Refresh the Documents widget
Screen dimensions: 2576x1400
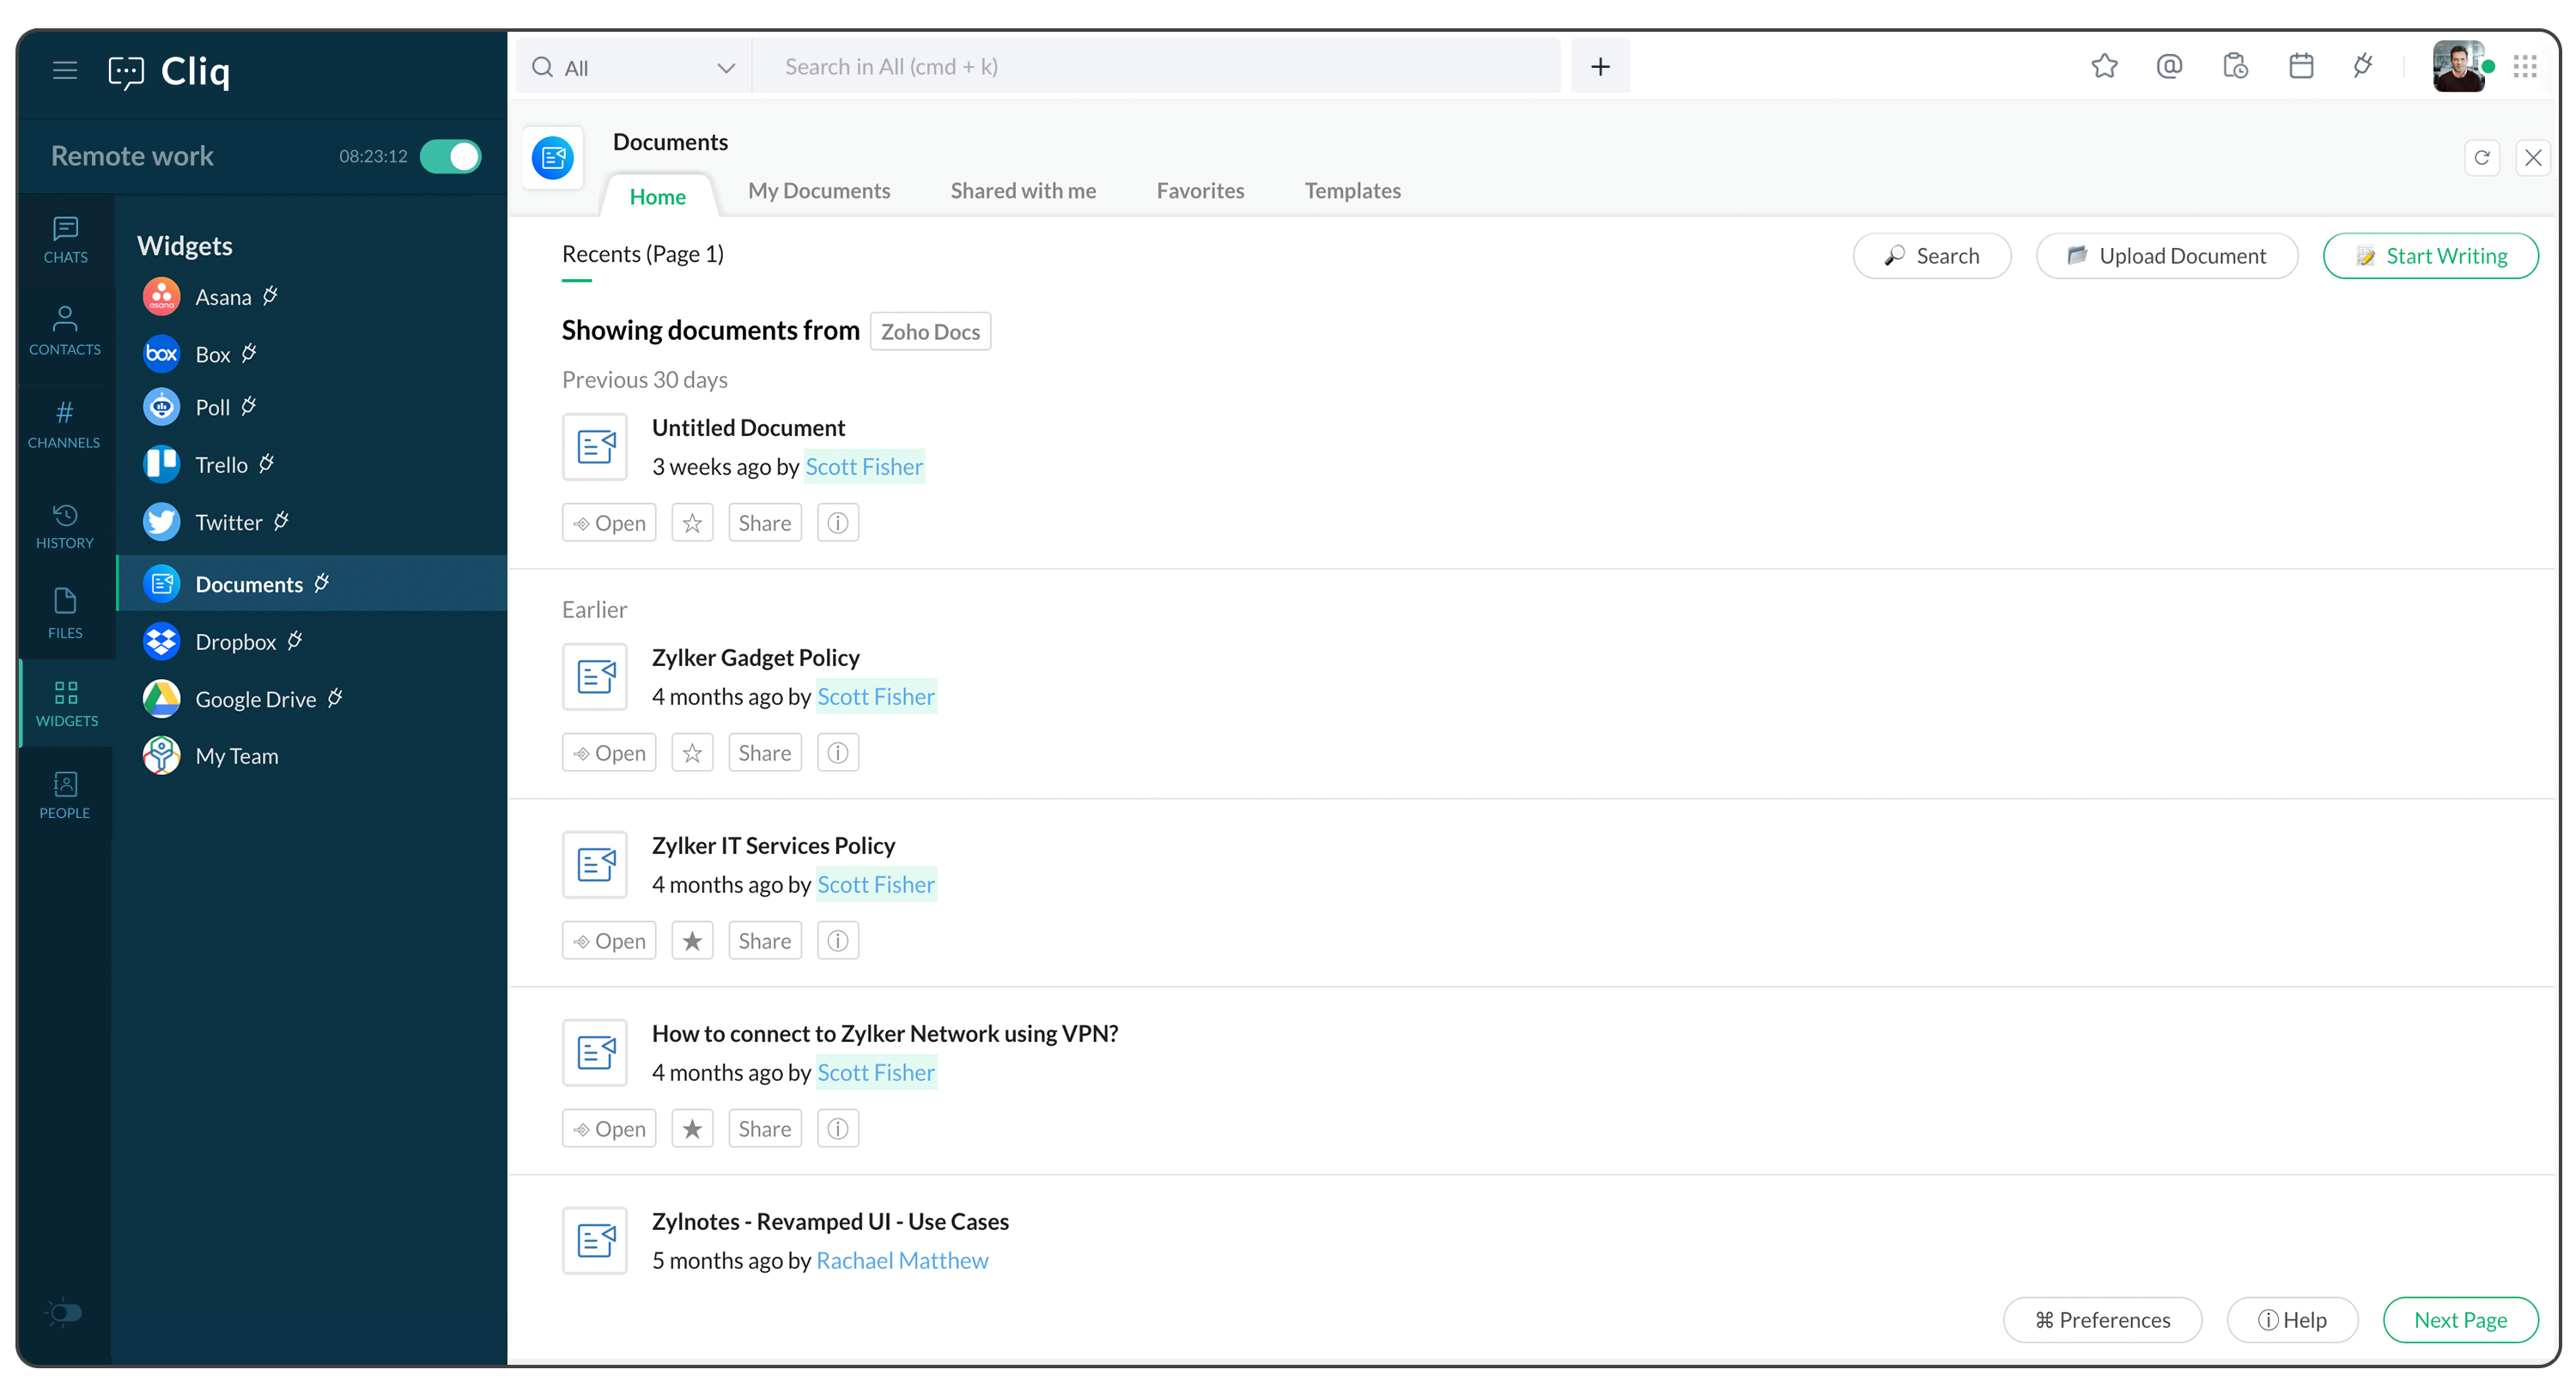(2481, 157)
